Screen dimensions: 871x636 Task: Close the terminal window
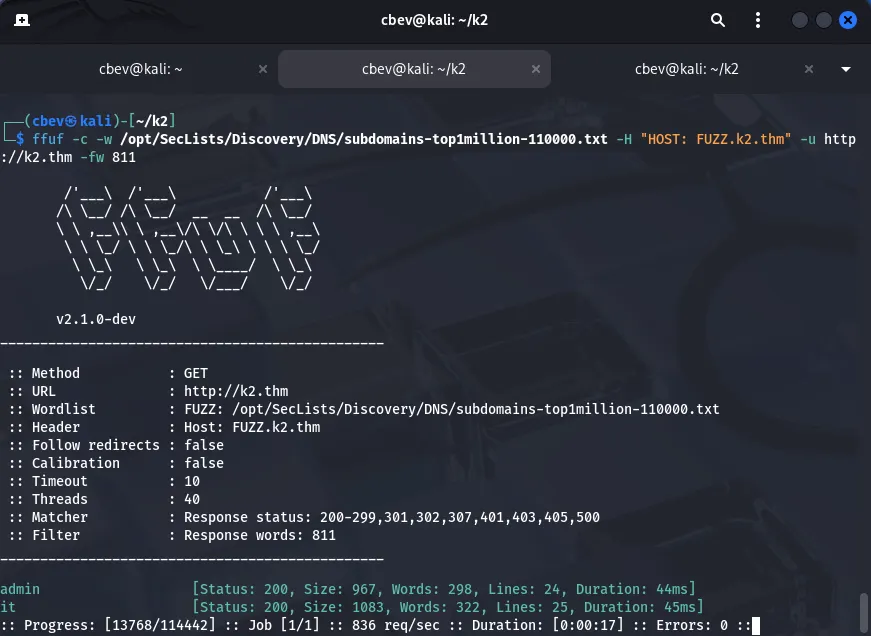[849, 20]
